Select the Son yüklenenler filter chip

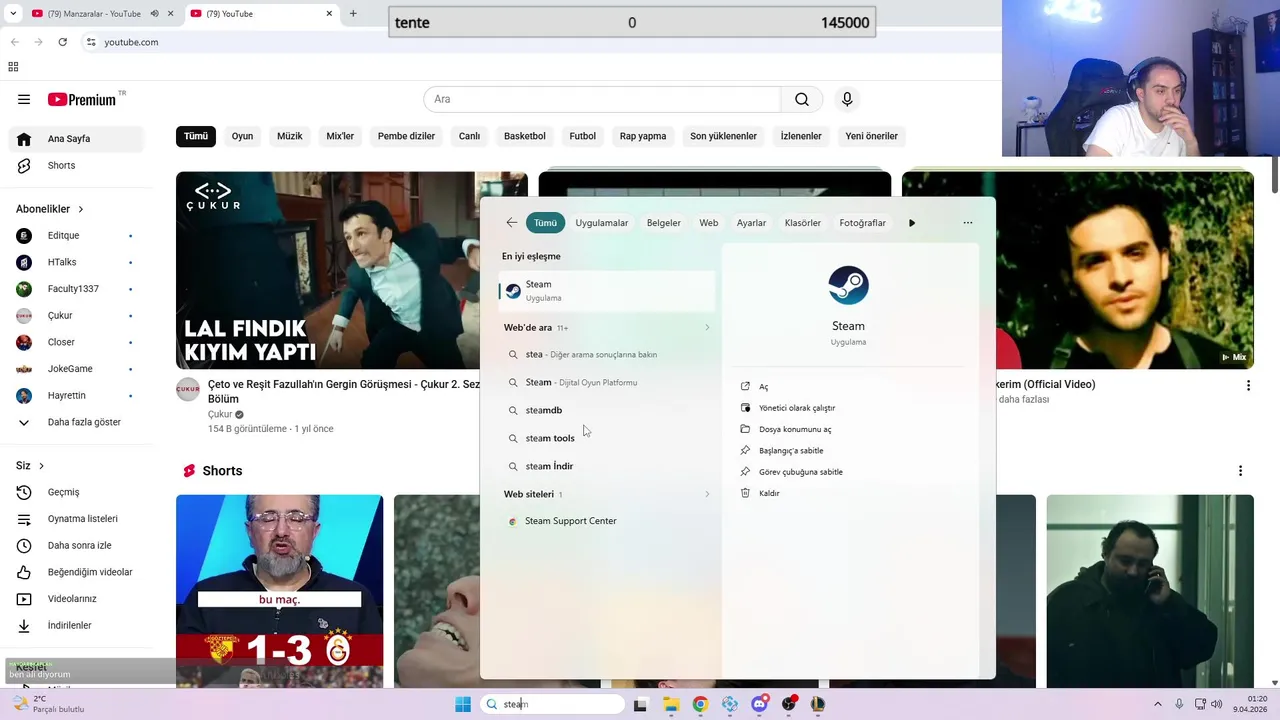pyautogui.click(x=723, y=136)
